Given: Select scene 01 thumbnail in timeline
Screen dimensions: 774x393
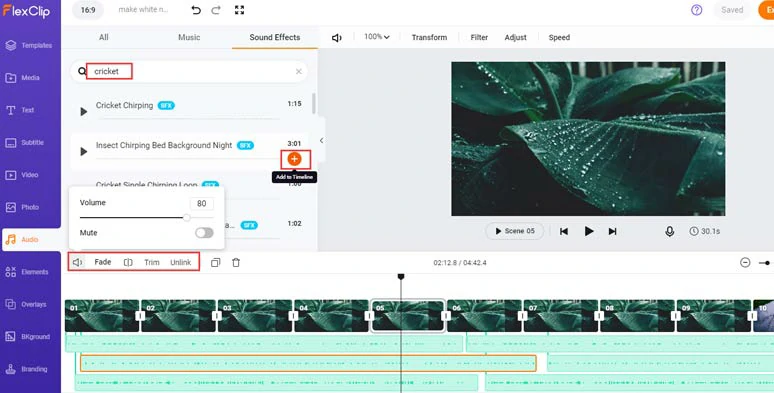Looking at the screenshot, I should point(102,315).
